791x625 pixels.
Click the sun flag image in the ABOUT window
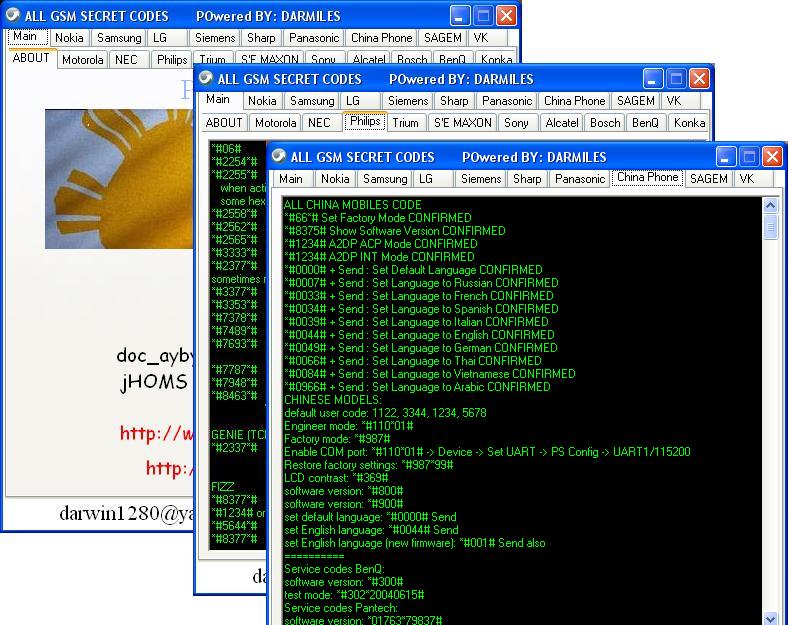pyautogui.click(x=119, y=179)
